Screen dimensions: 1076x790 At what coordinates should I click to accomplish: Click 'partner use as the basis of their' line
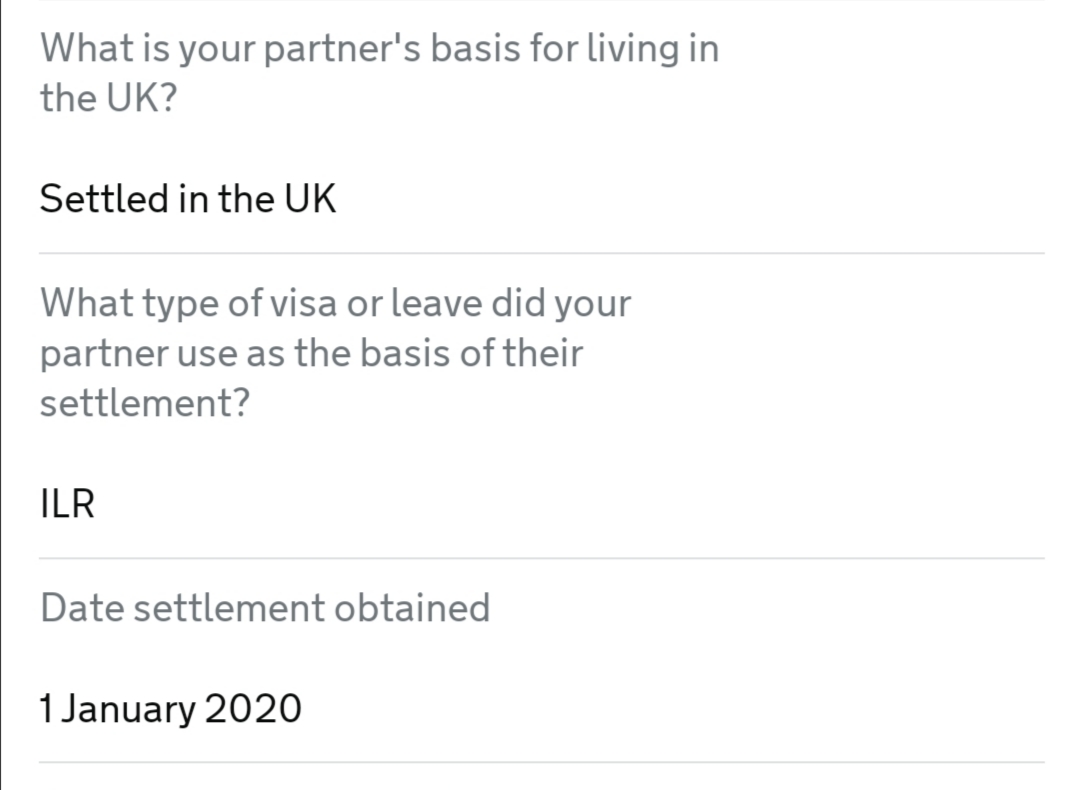(312, 353)
